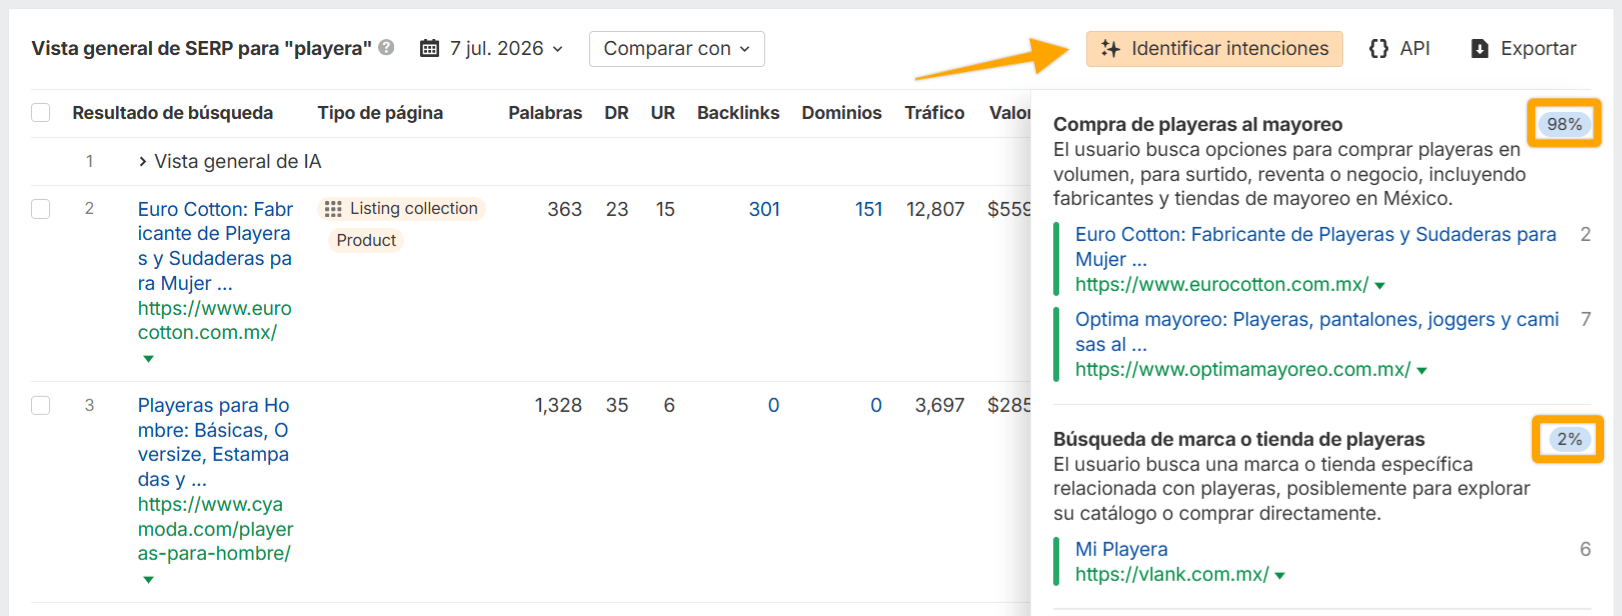Click the 0 dominios value for Playeras para Hombre
1622x616 pixels.
[x=876, y=405]
